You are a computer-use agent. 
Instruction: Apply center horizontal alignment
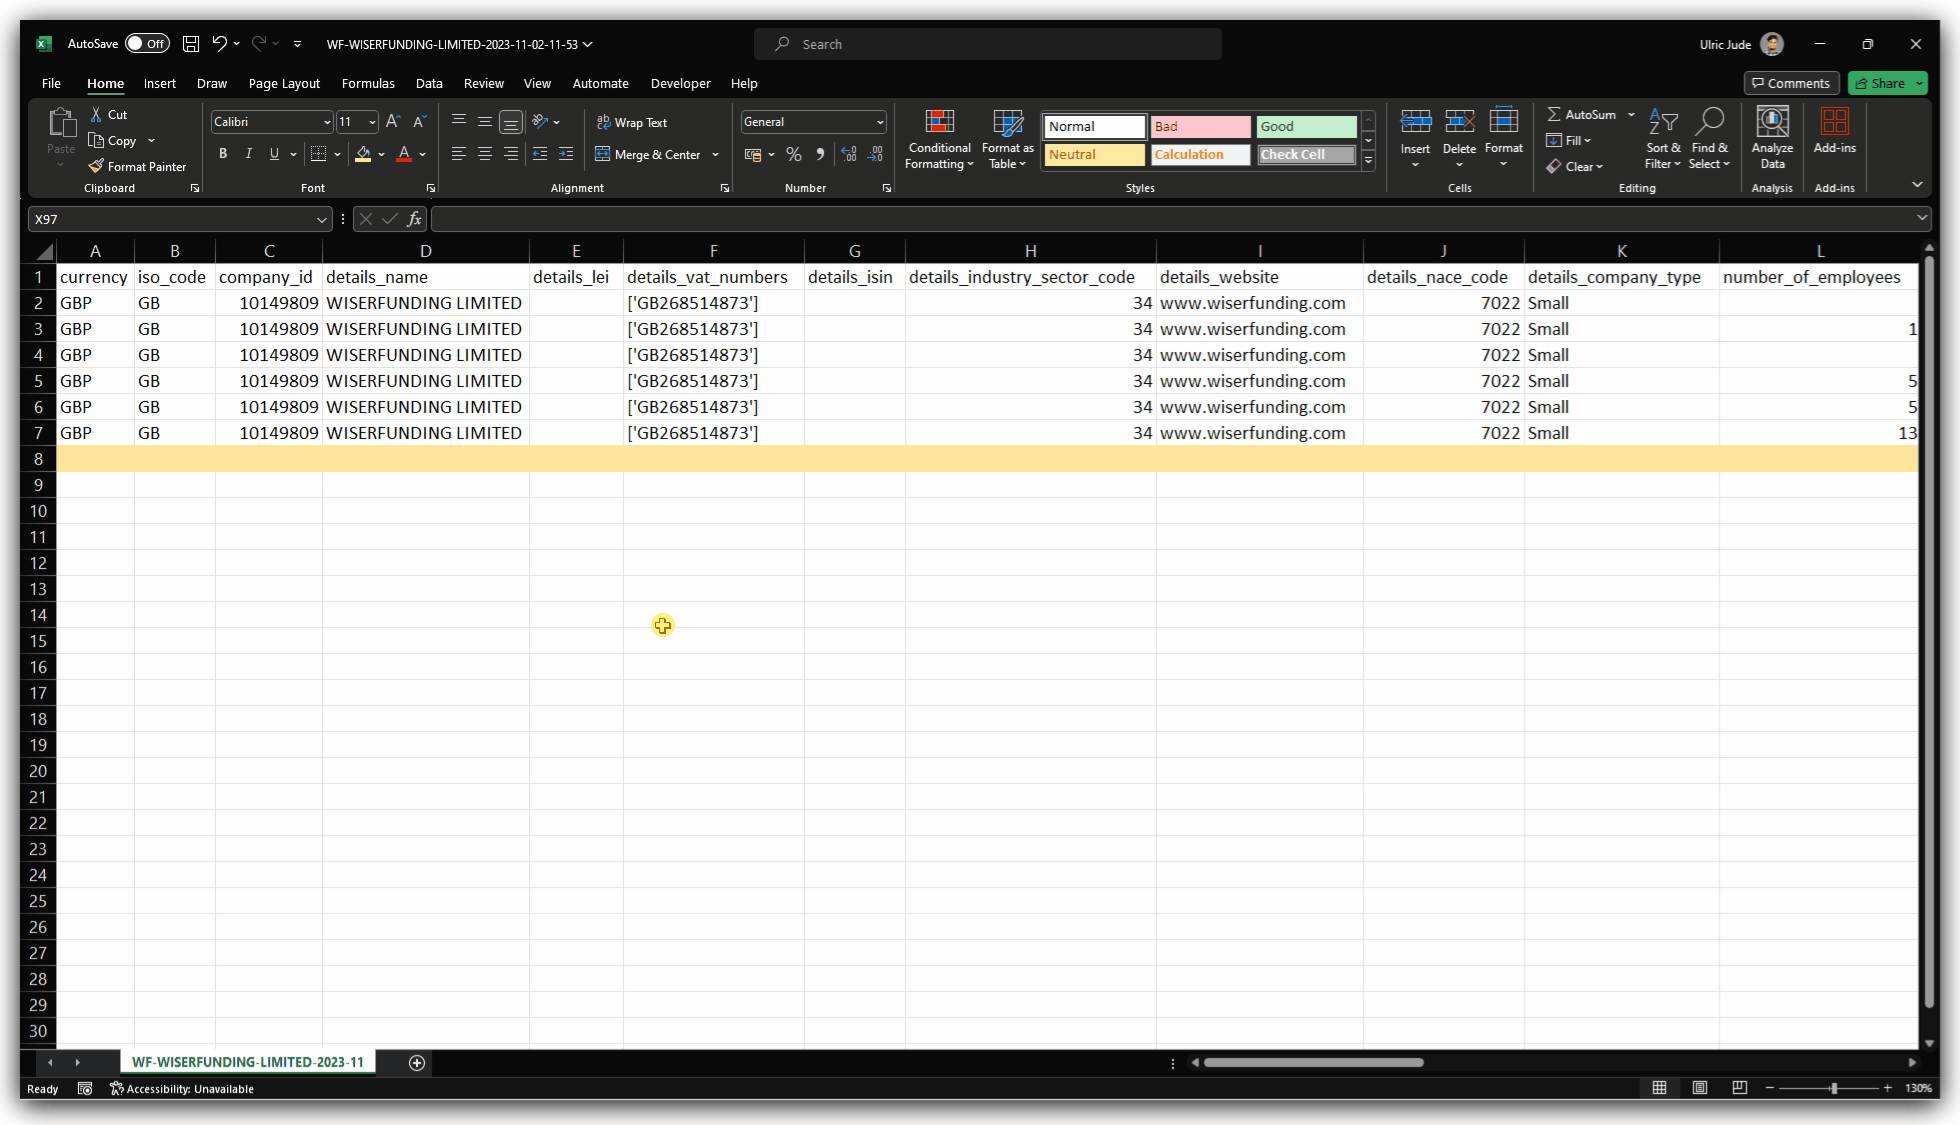[485, 154]
